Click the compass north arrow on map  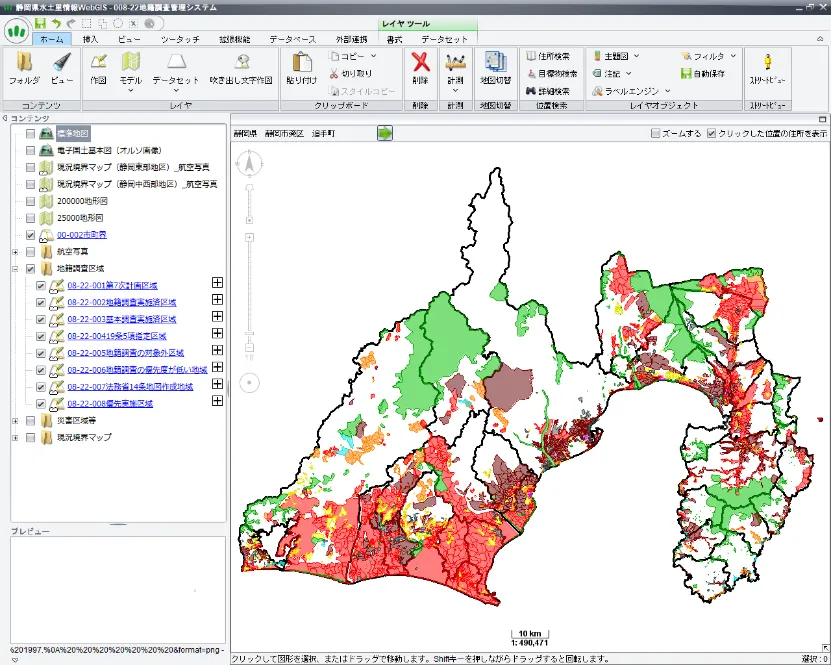click(249, 163)
